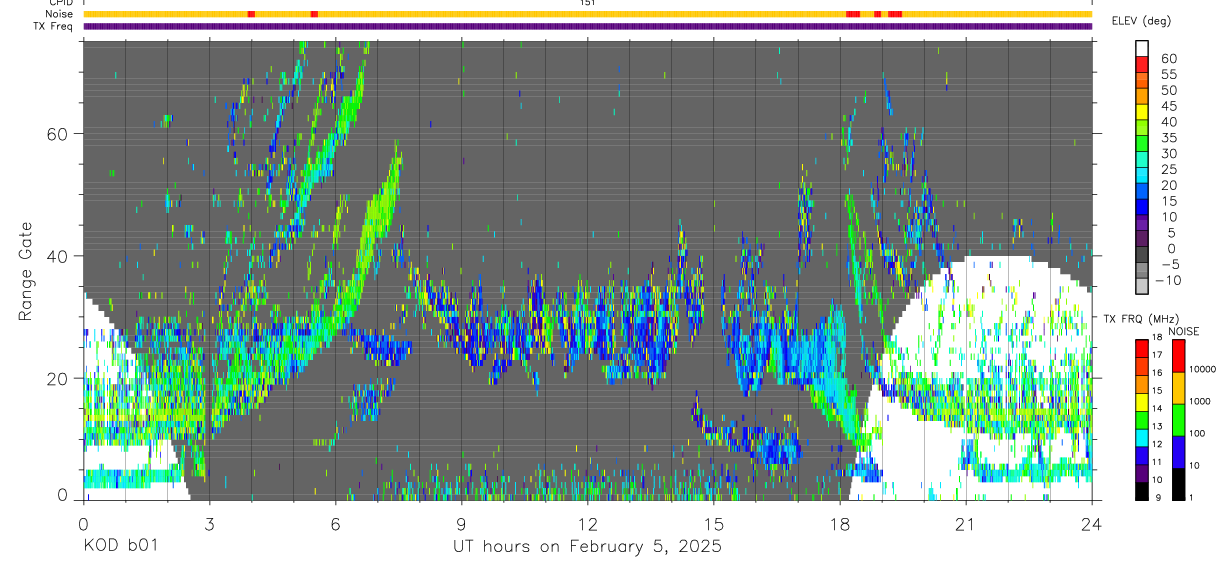The width and height of the screenshot is (1228, 567).
Task: Click the '55' label on ELEV colorbar
Action: (1168, 74)
